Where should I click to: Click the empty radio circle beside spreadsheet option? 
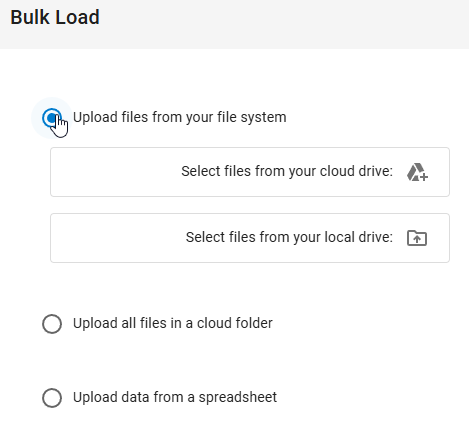pyautogui.click(x=52, y=398)
